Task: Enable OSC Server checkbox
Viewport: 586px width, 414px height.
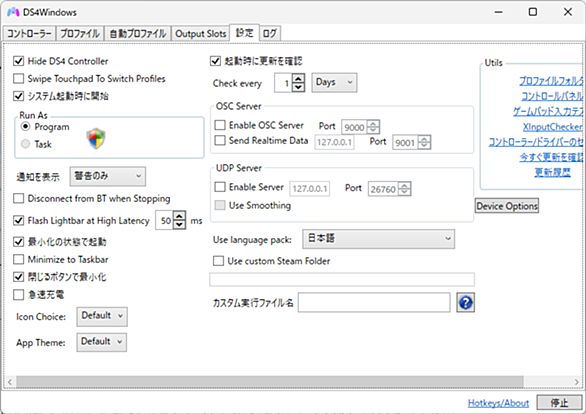Action: click(x=220, y=125)
